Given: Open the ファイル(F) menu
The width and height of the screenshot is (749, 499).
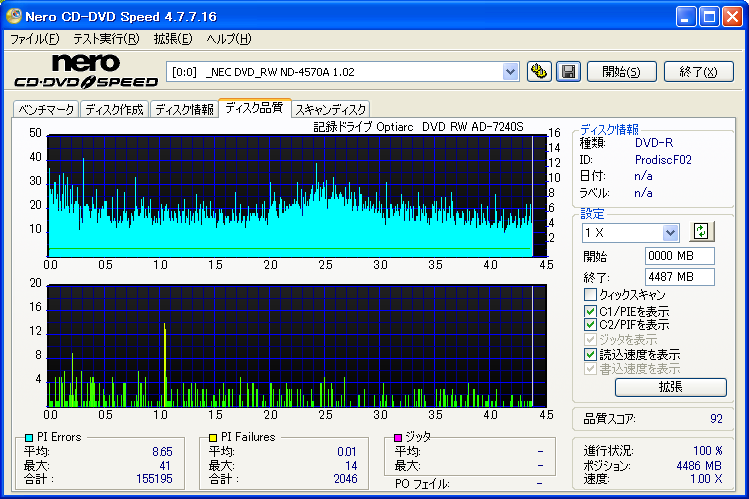Looking at the screenshot, I should click(x=34, y=39).
